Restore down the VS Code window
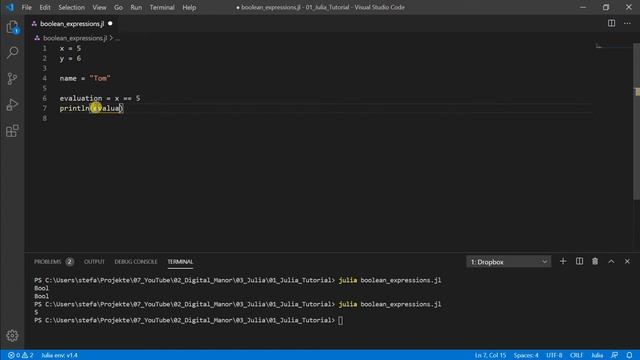Image resolution: width=640 pixels, height=360 pixels. [x=606, y=7]
